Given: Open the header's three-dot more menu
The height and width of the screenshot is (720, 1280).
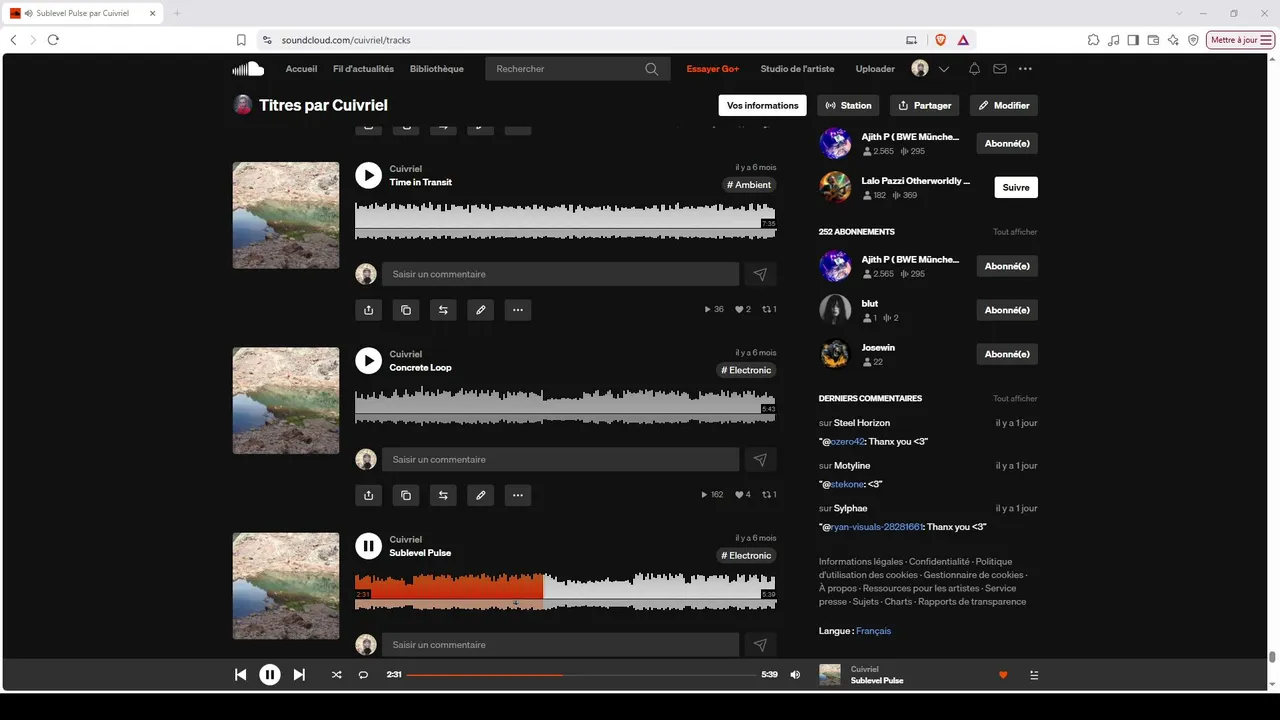Looking at the screenshot, I should [x=1025, y=69].
